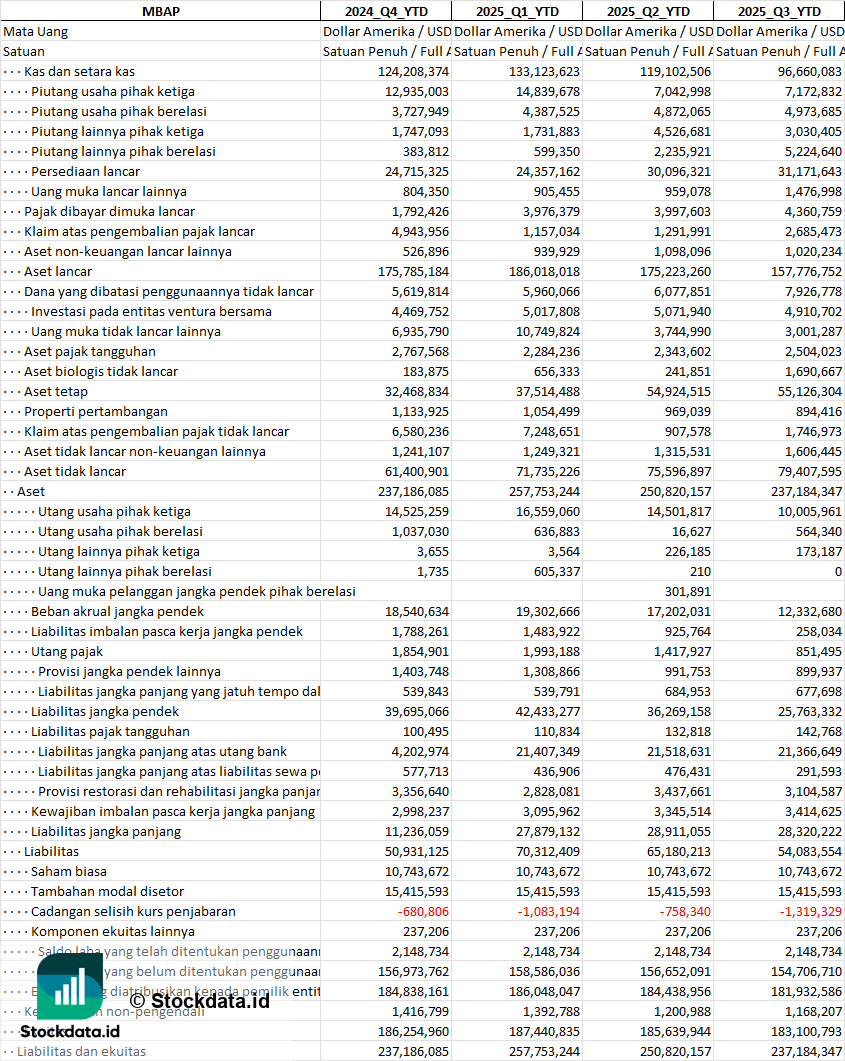Click Saham biasa row label

(69, 872)
